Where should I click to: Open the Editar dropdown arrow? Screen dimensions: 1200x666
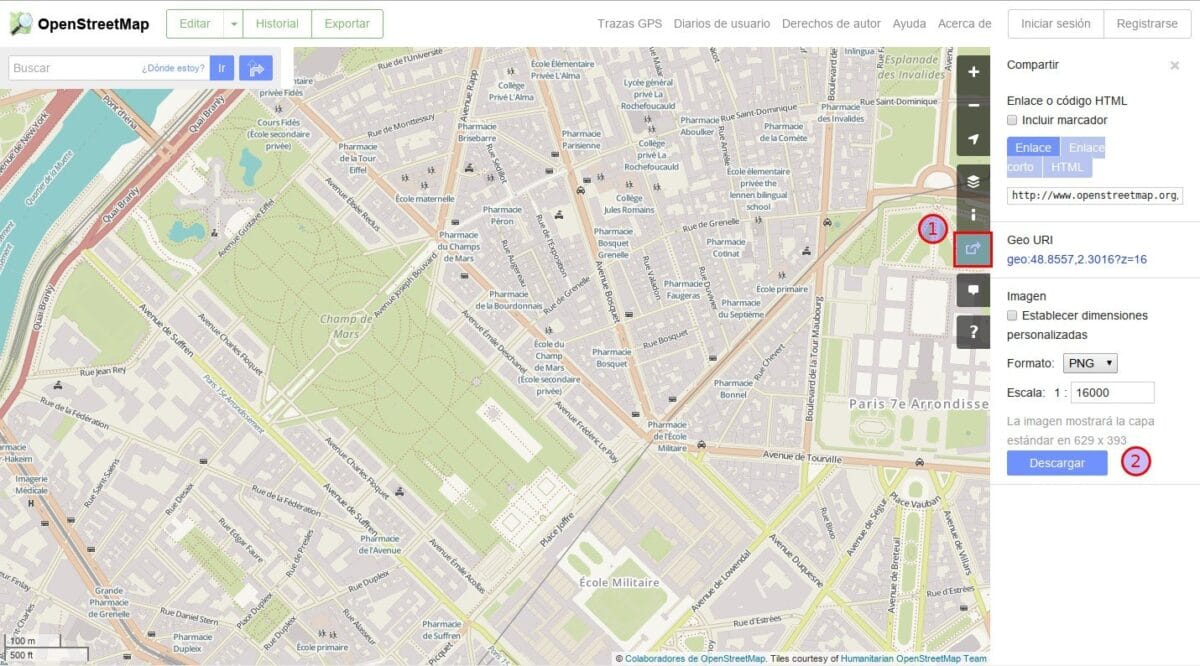236,23
